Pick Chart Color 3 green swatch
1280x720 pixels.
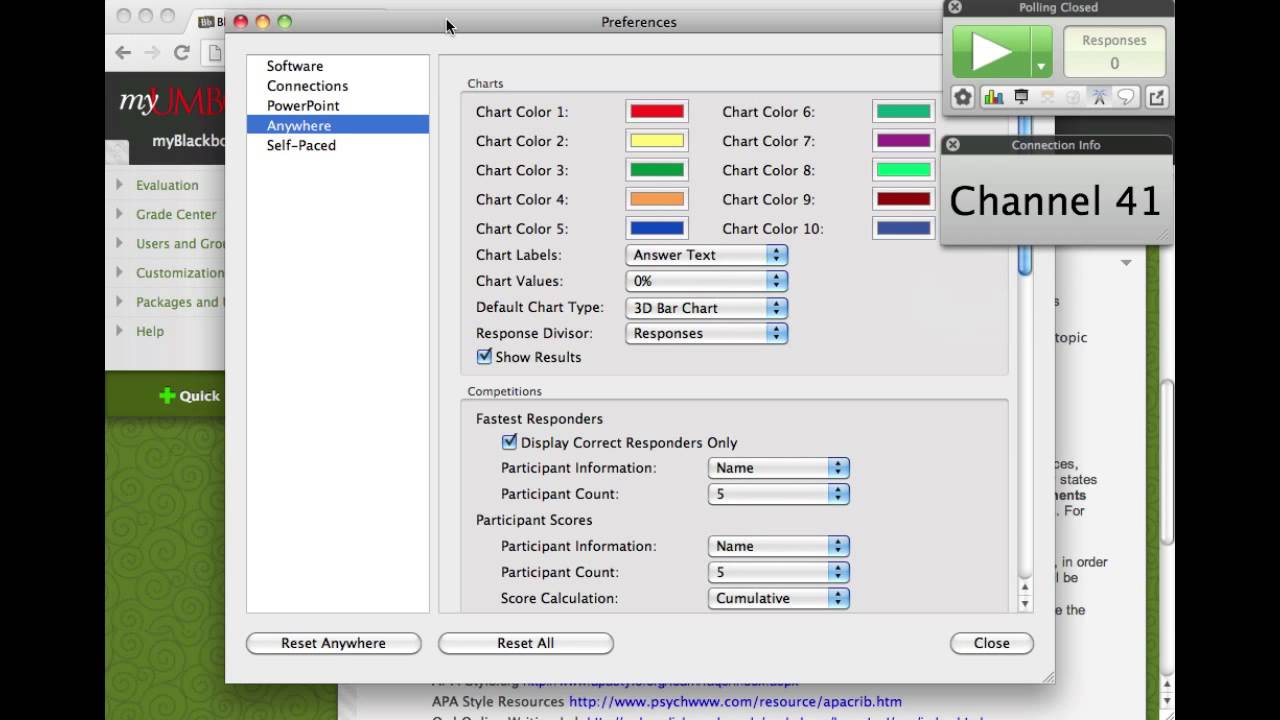coord(656,170)
